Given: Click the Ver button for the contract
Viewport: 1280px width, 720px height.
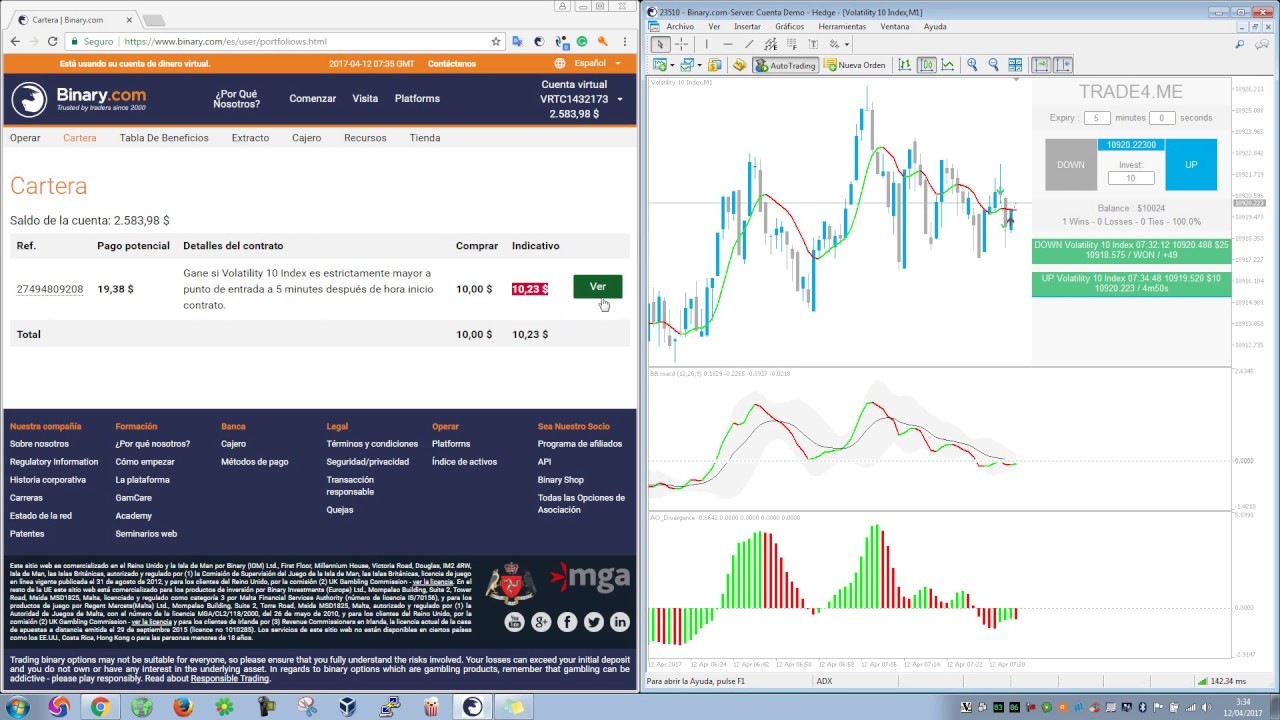Looking at the screenshot, I should [x=597, y=287].
